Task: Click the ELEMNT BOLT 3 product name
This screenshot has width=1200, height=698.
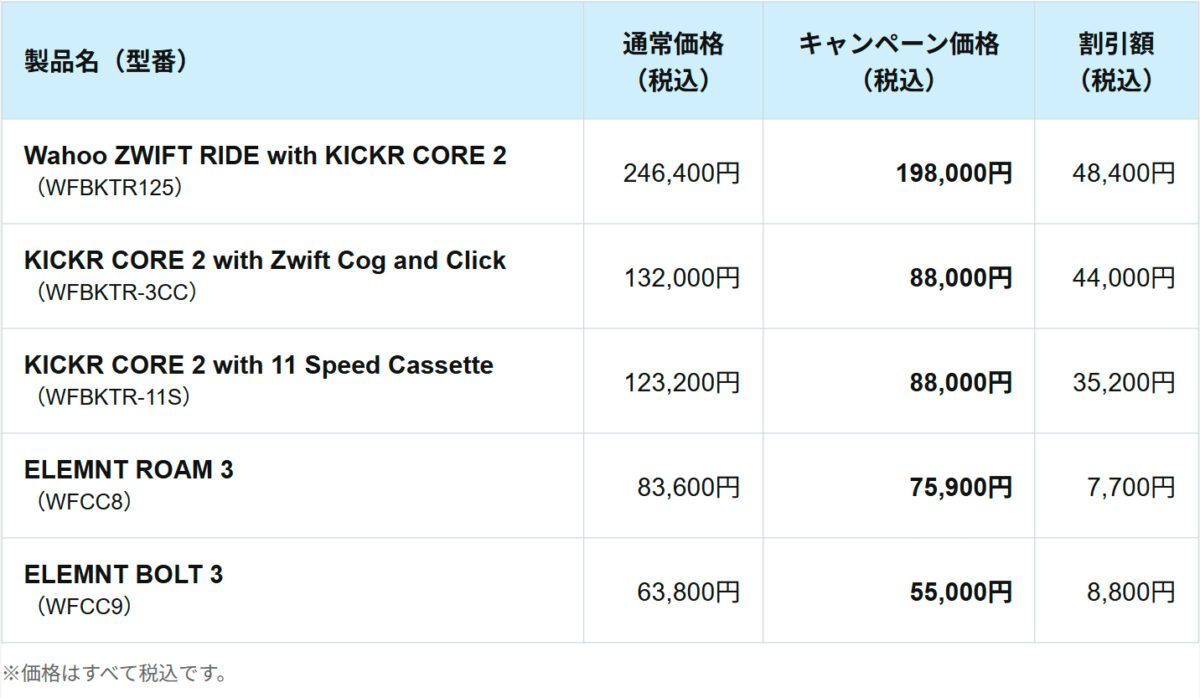Action: point(124,575)
